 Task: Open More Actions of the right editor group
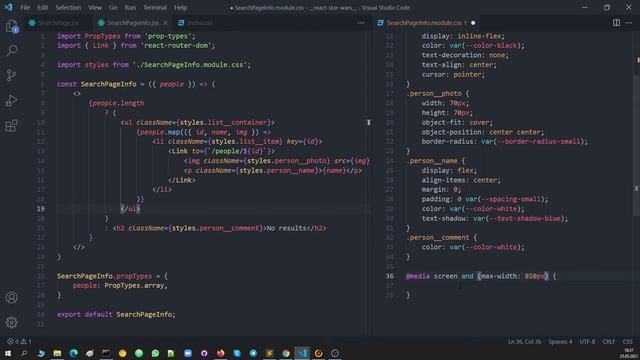pos(629,23)
